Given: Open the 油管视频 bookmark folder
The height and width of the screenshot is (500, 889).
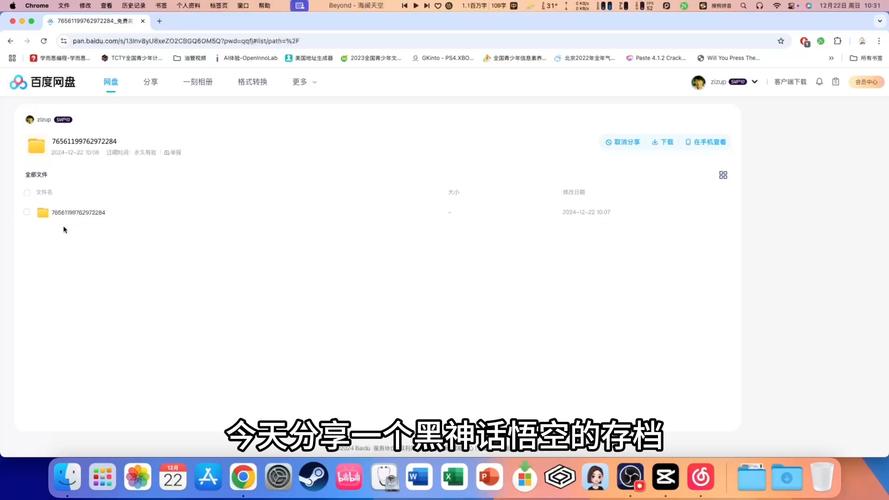Looking at the screenshot, I should 190,58.
